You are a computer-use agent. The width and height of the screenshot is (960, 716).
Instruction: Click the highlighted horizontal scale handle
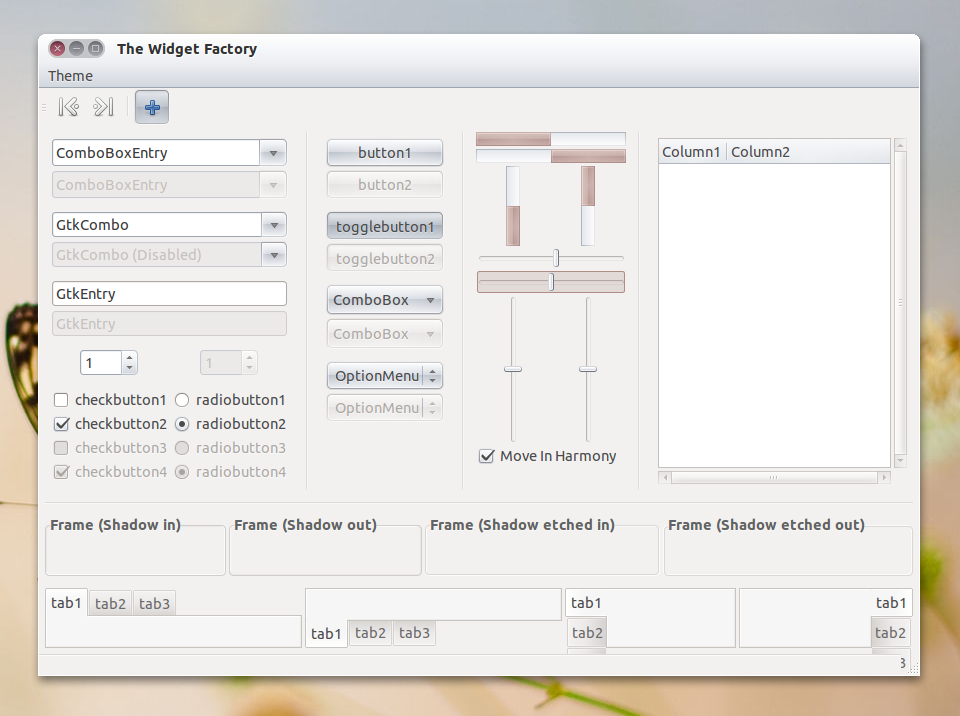point(551,282)
